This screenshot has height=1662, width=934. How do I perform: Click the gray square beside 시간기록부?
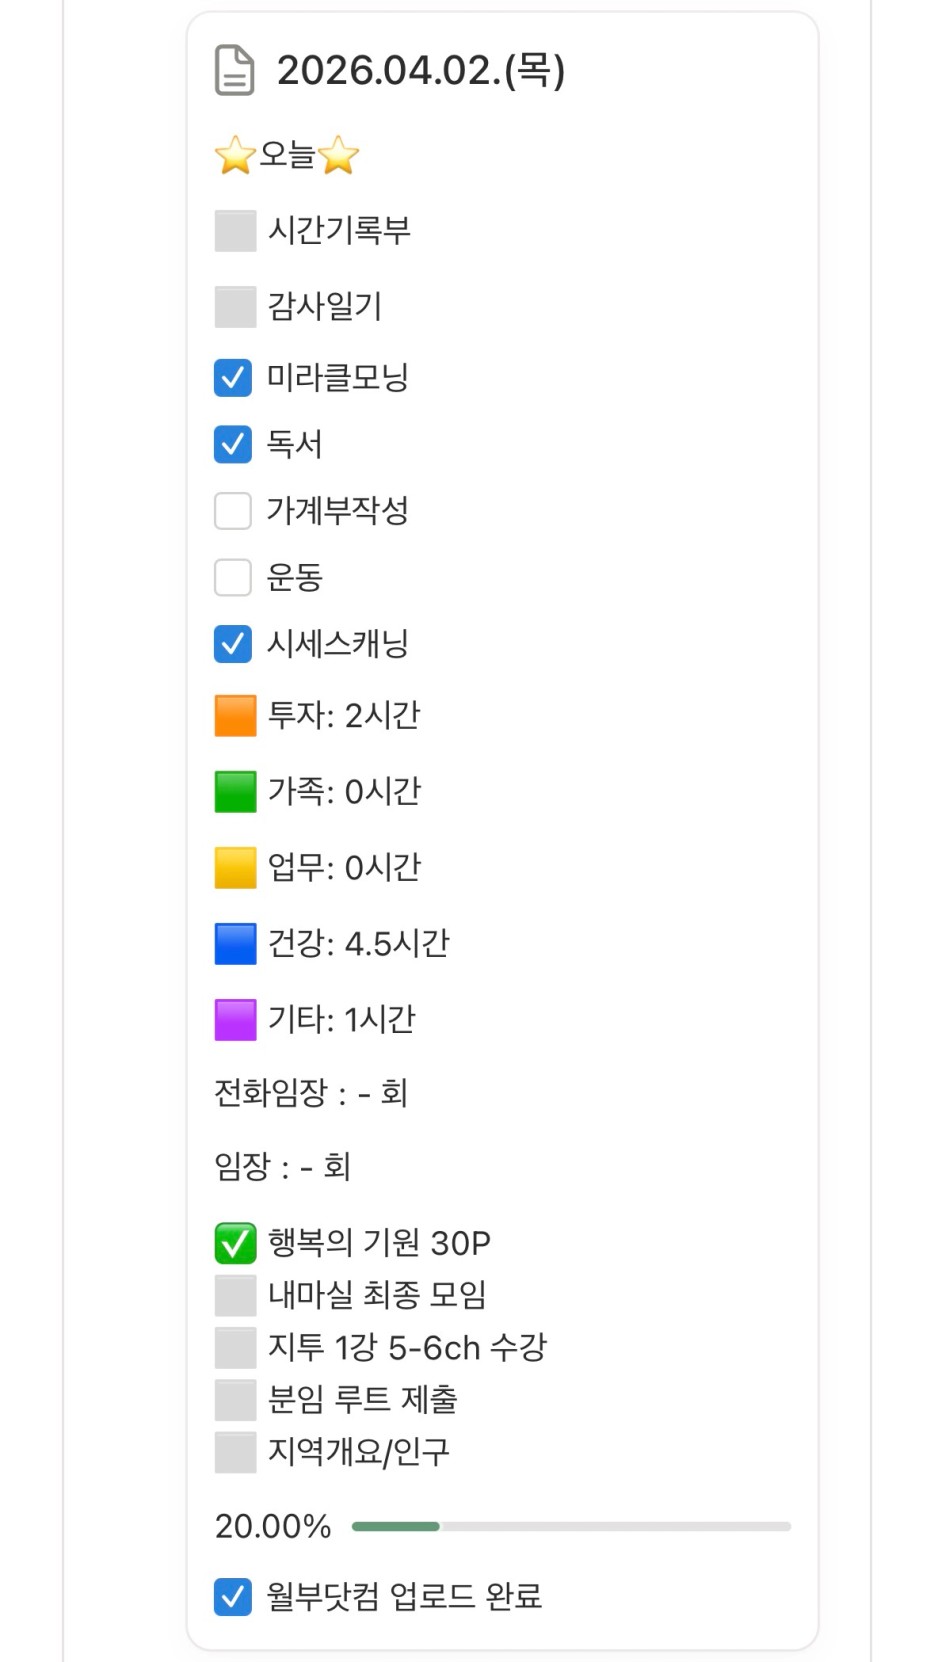(x=235, y=231)
